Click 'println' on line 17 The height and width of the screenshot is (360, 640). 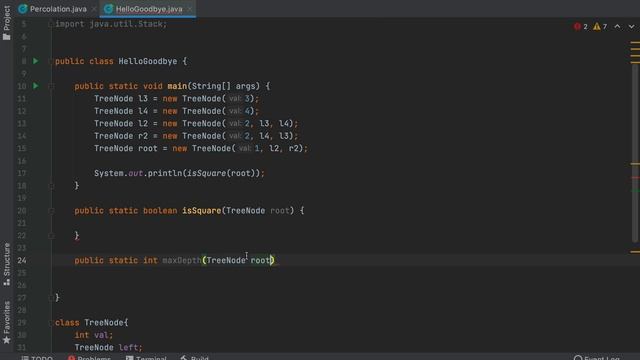(x=165, y=173)
